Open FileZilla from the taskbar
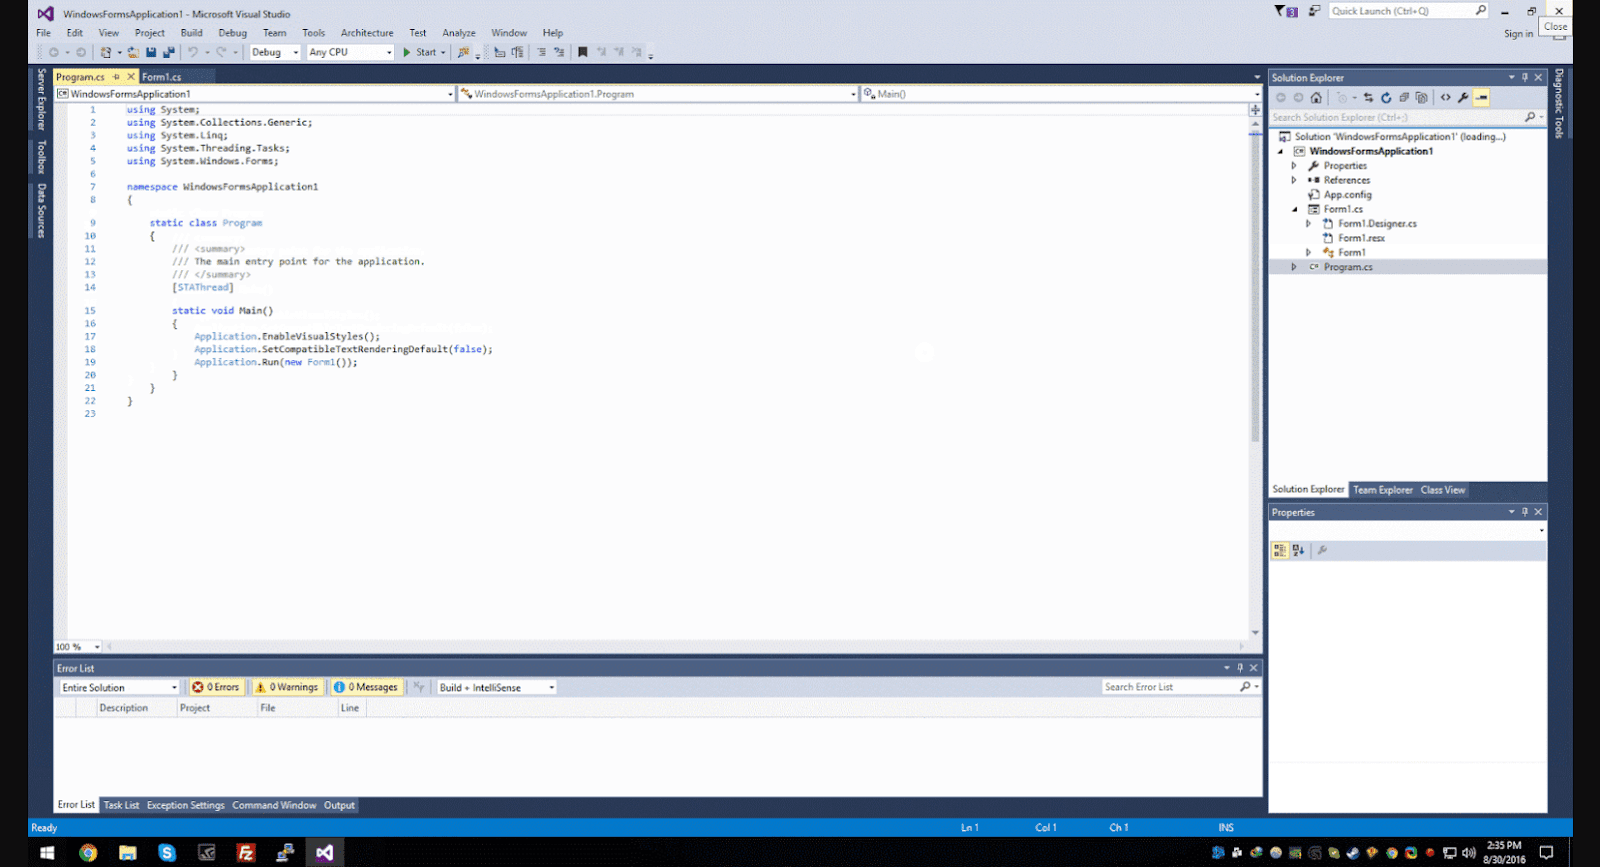Image resolution: width=1600 pixels, height=867 pixels. pyautogui.click(x=245, y=853)
